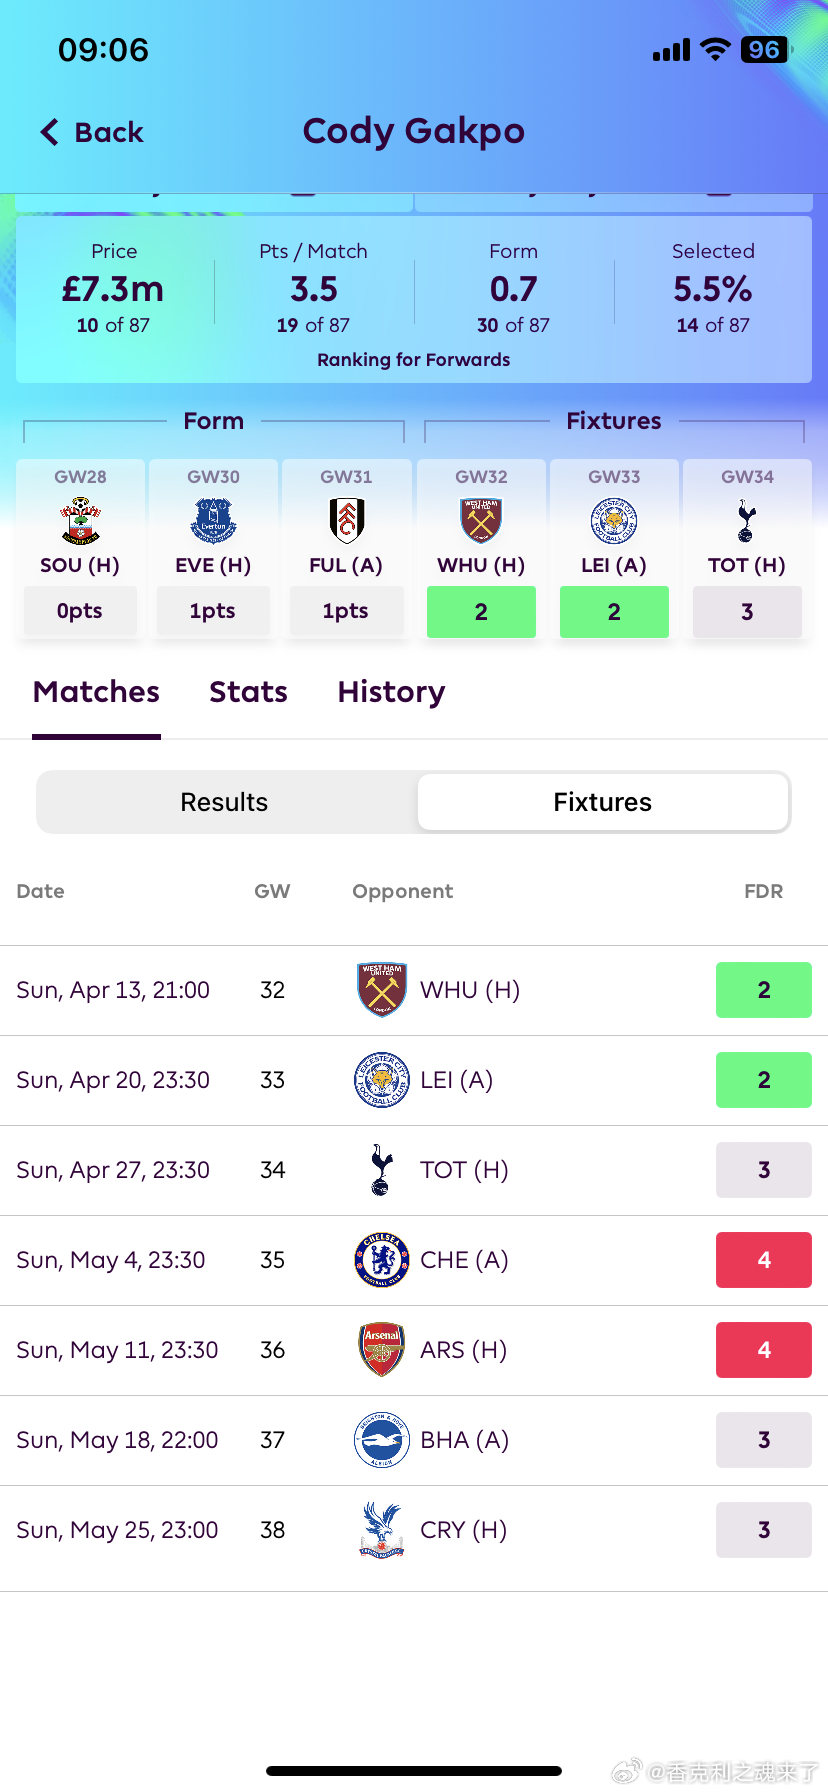
Task: Select the Matches tab
Action: tap(96, 692)
